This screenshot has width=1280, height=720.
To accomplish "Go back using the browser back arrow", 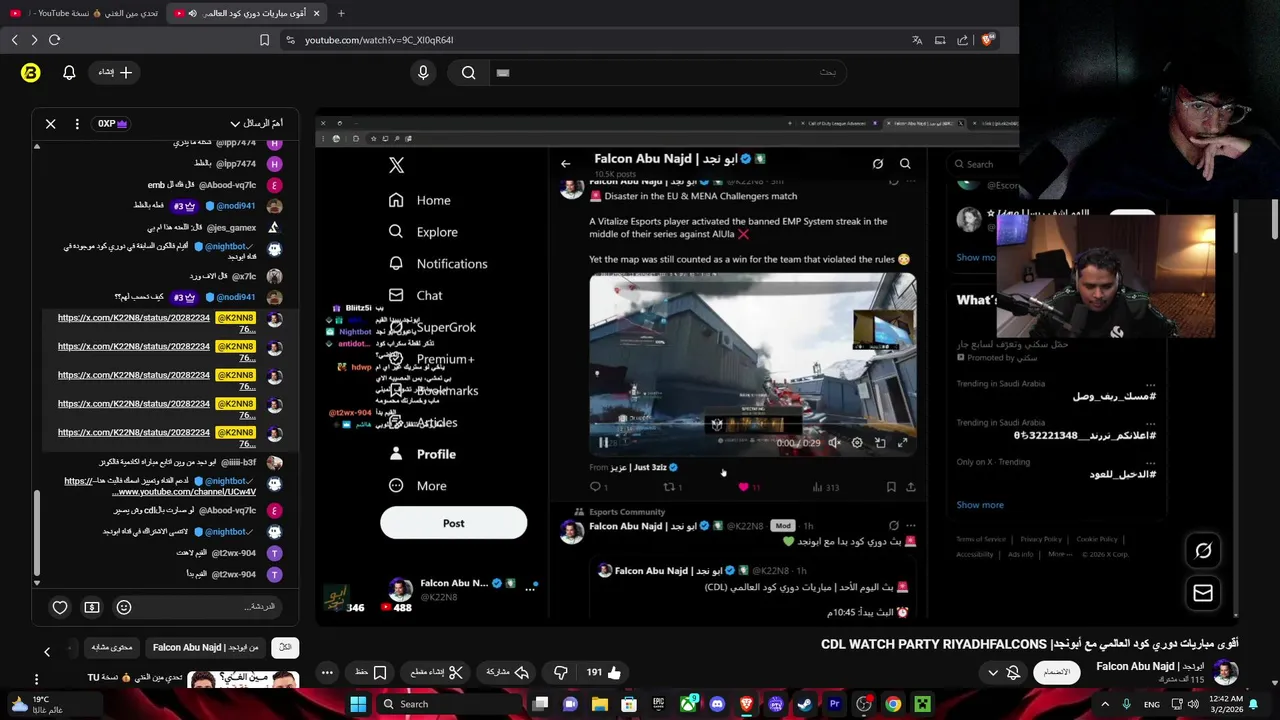I will click(14, 40).
